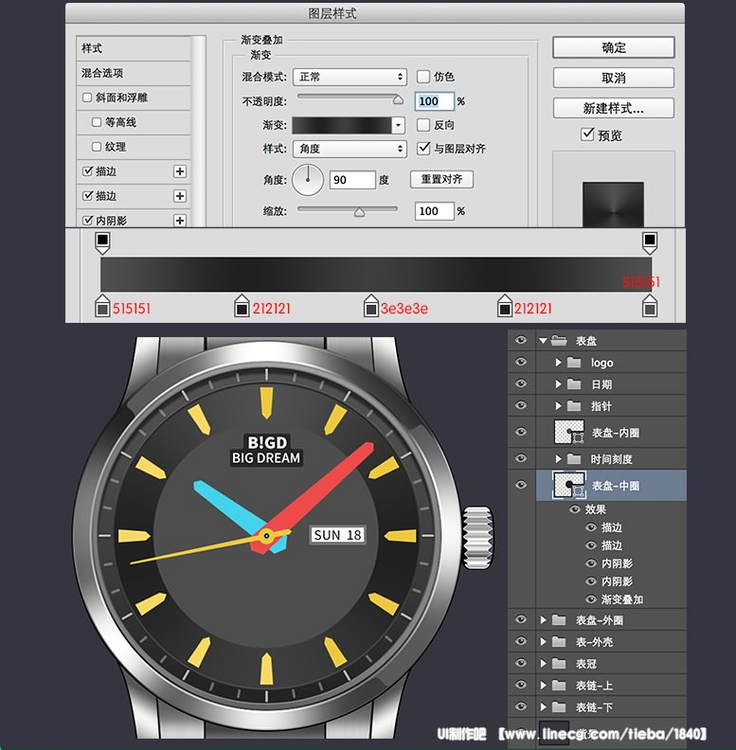Image resolution: width=736 pixels, height=750 pixels.
Task: Expand the 指针 group triangle
Action: click(558, 406)
